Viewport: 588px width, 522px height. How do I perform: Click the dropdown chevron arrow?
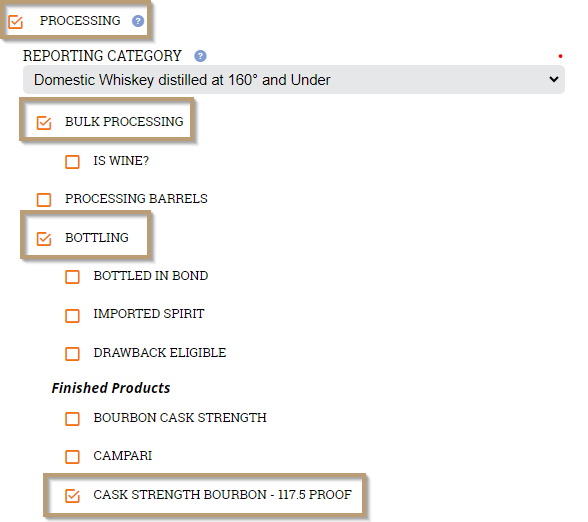click(x=554, y=80)
